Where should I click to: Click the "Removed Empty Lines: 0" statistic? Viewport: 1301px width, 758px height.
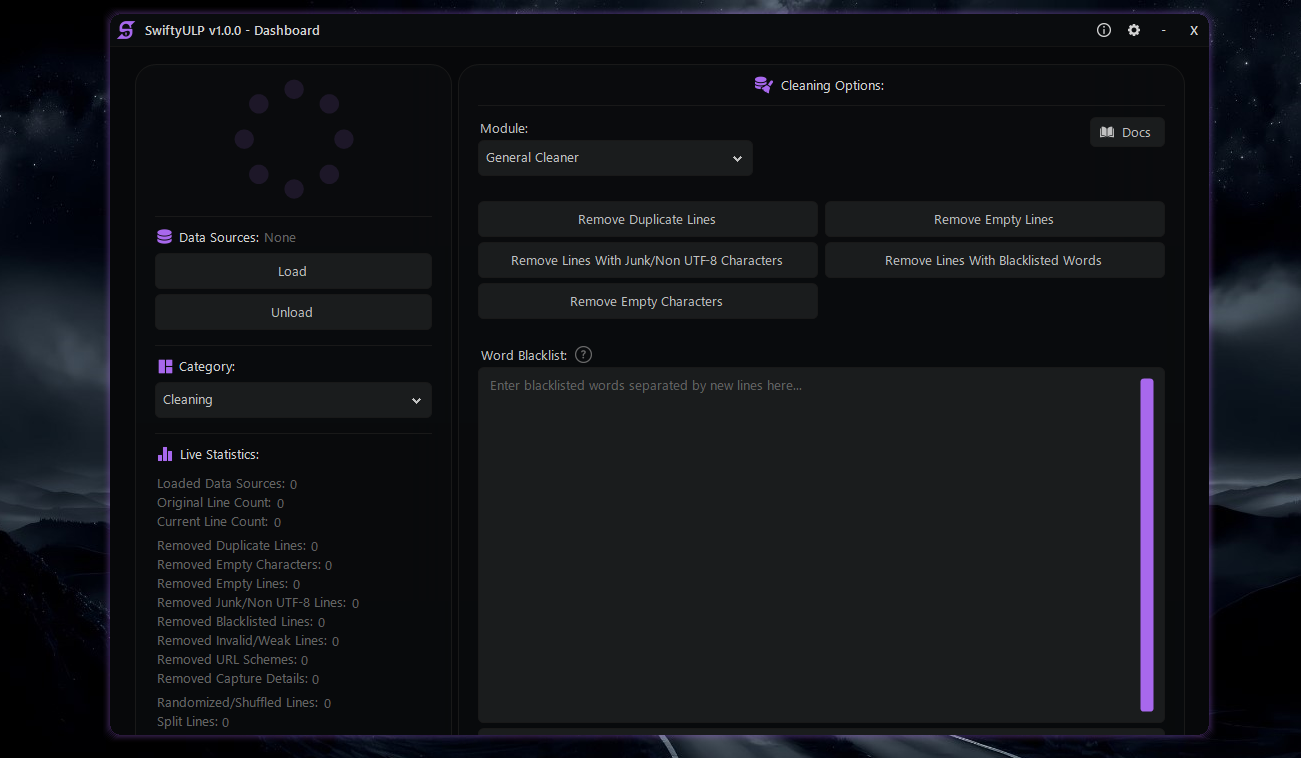(x=229, y=584)
